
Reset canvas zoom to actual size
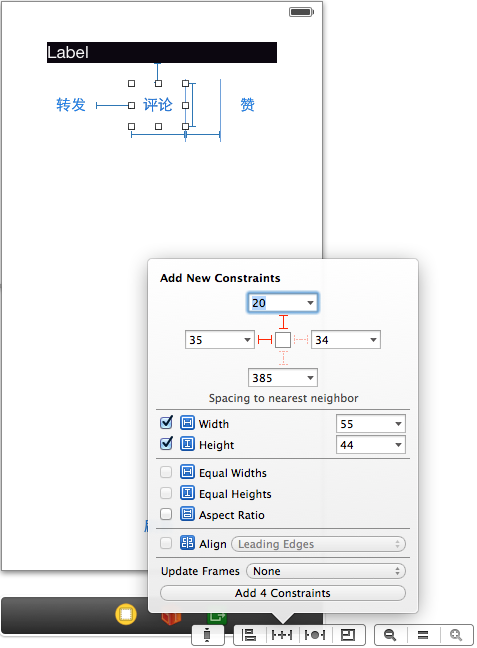coord(423,635)
